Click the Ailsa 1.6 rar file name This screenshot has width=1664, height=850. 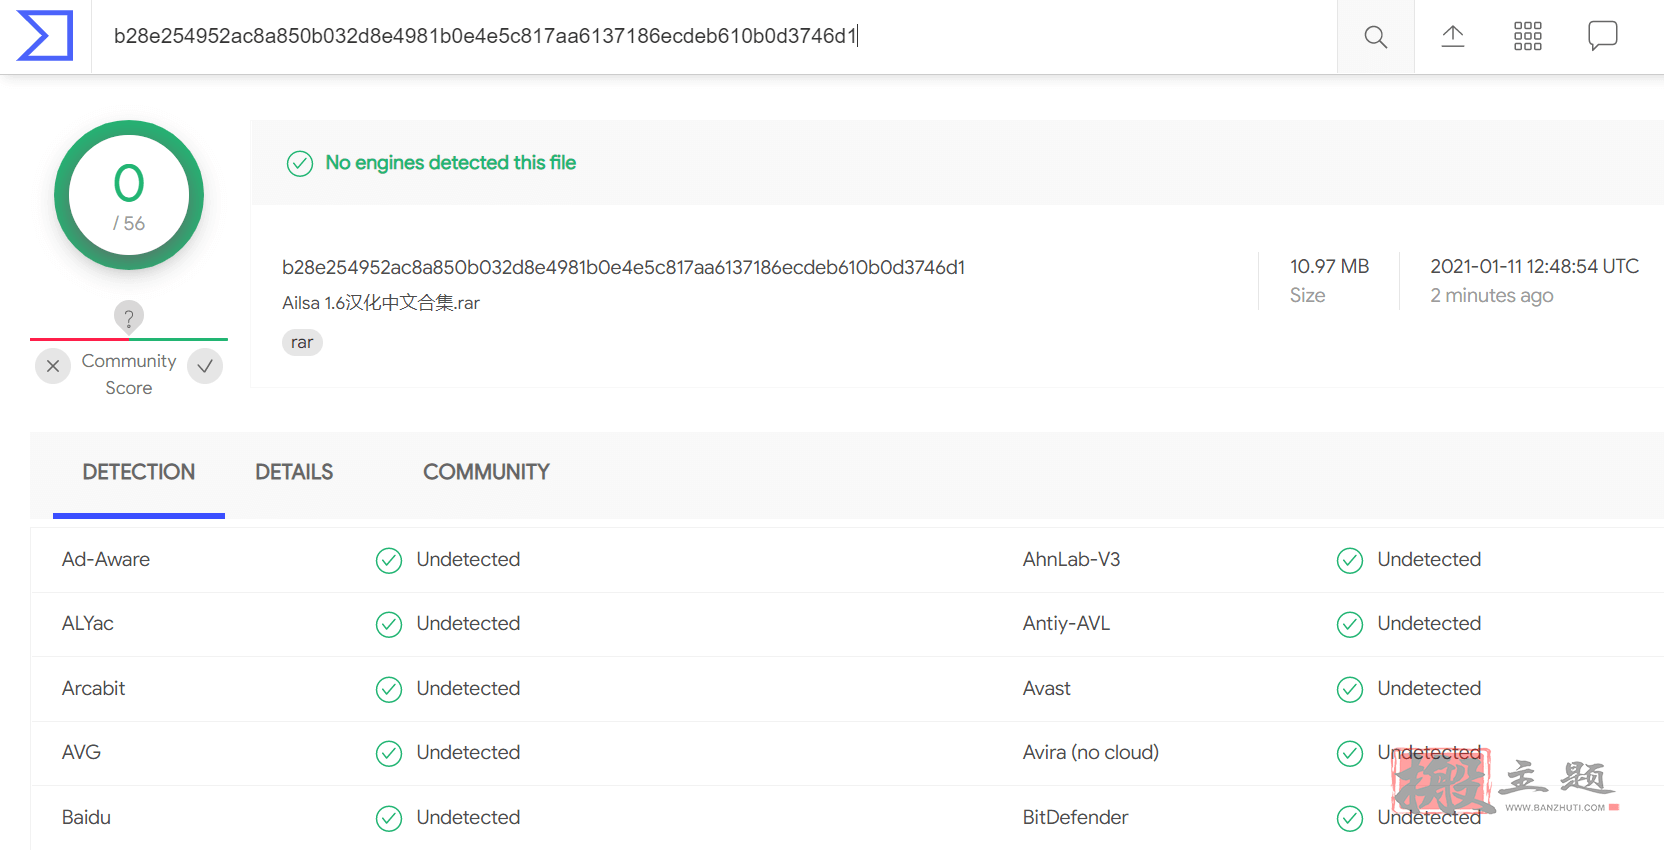[381, 303]
